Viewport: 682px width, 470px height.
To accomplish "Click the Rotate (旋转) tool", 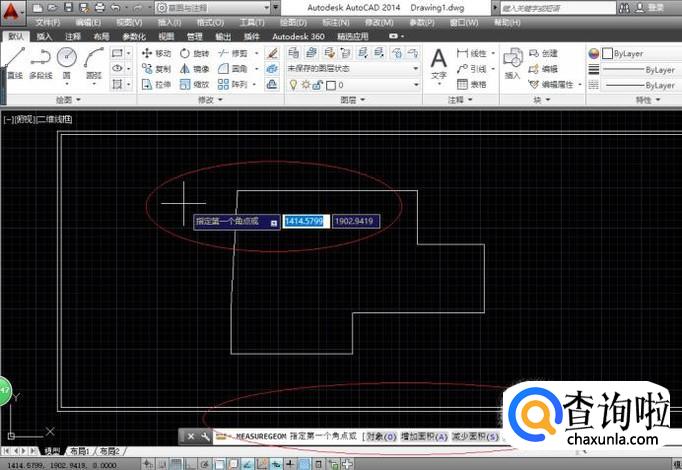I will click(x=196, y=53).
